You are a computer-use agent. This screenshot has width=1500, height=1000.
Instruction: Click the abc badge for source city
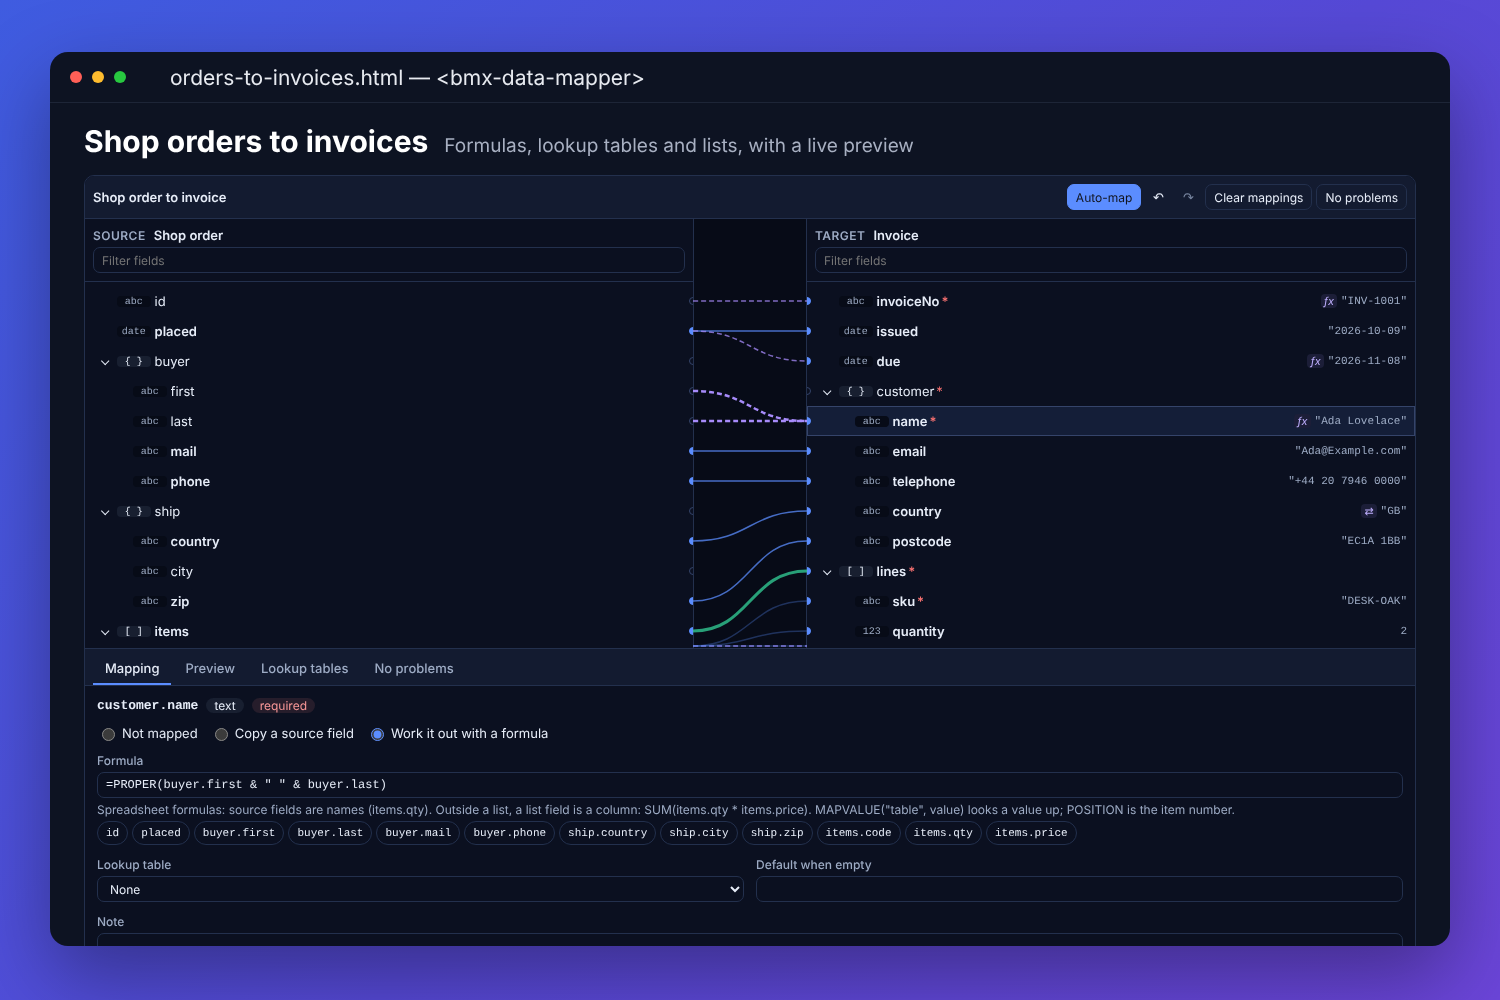coord(150,571)
